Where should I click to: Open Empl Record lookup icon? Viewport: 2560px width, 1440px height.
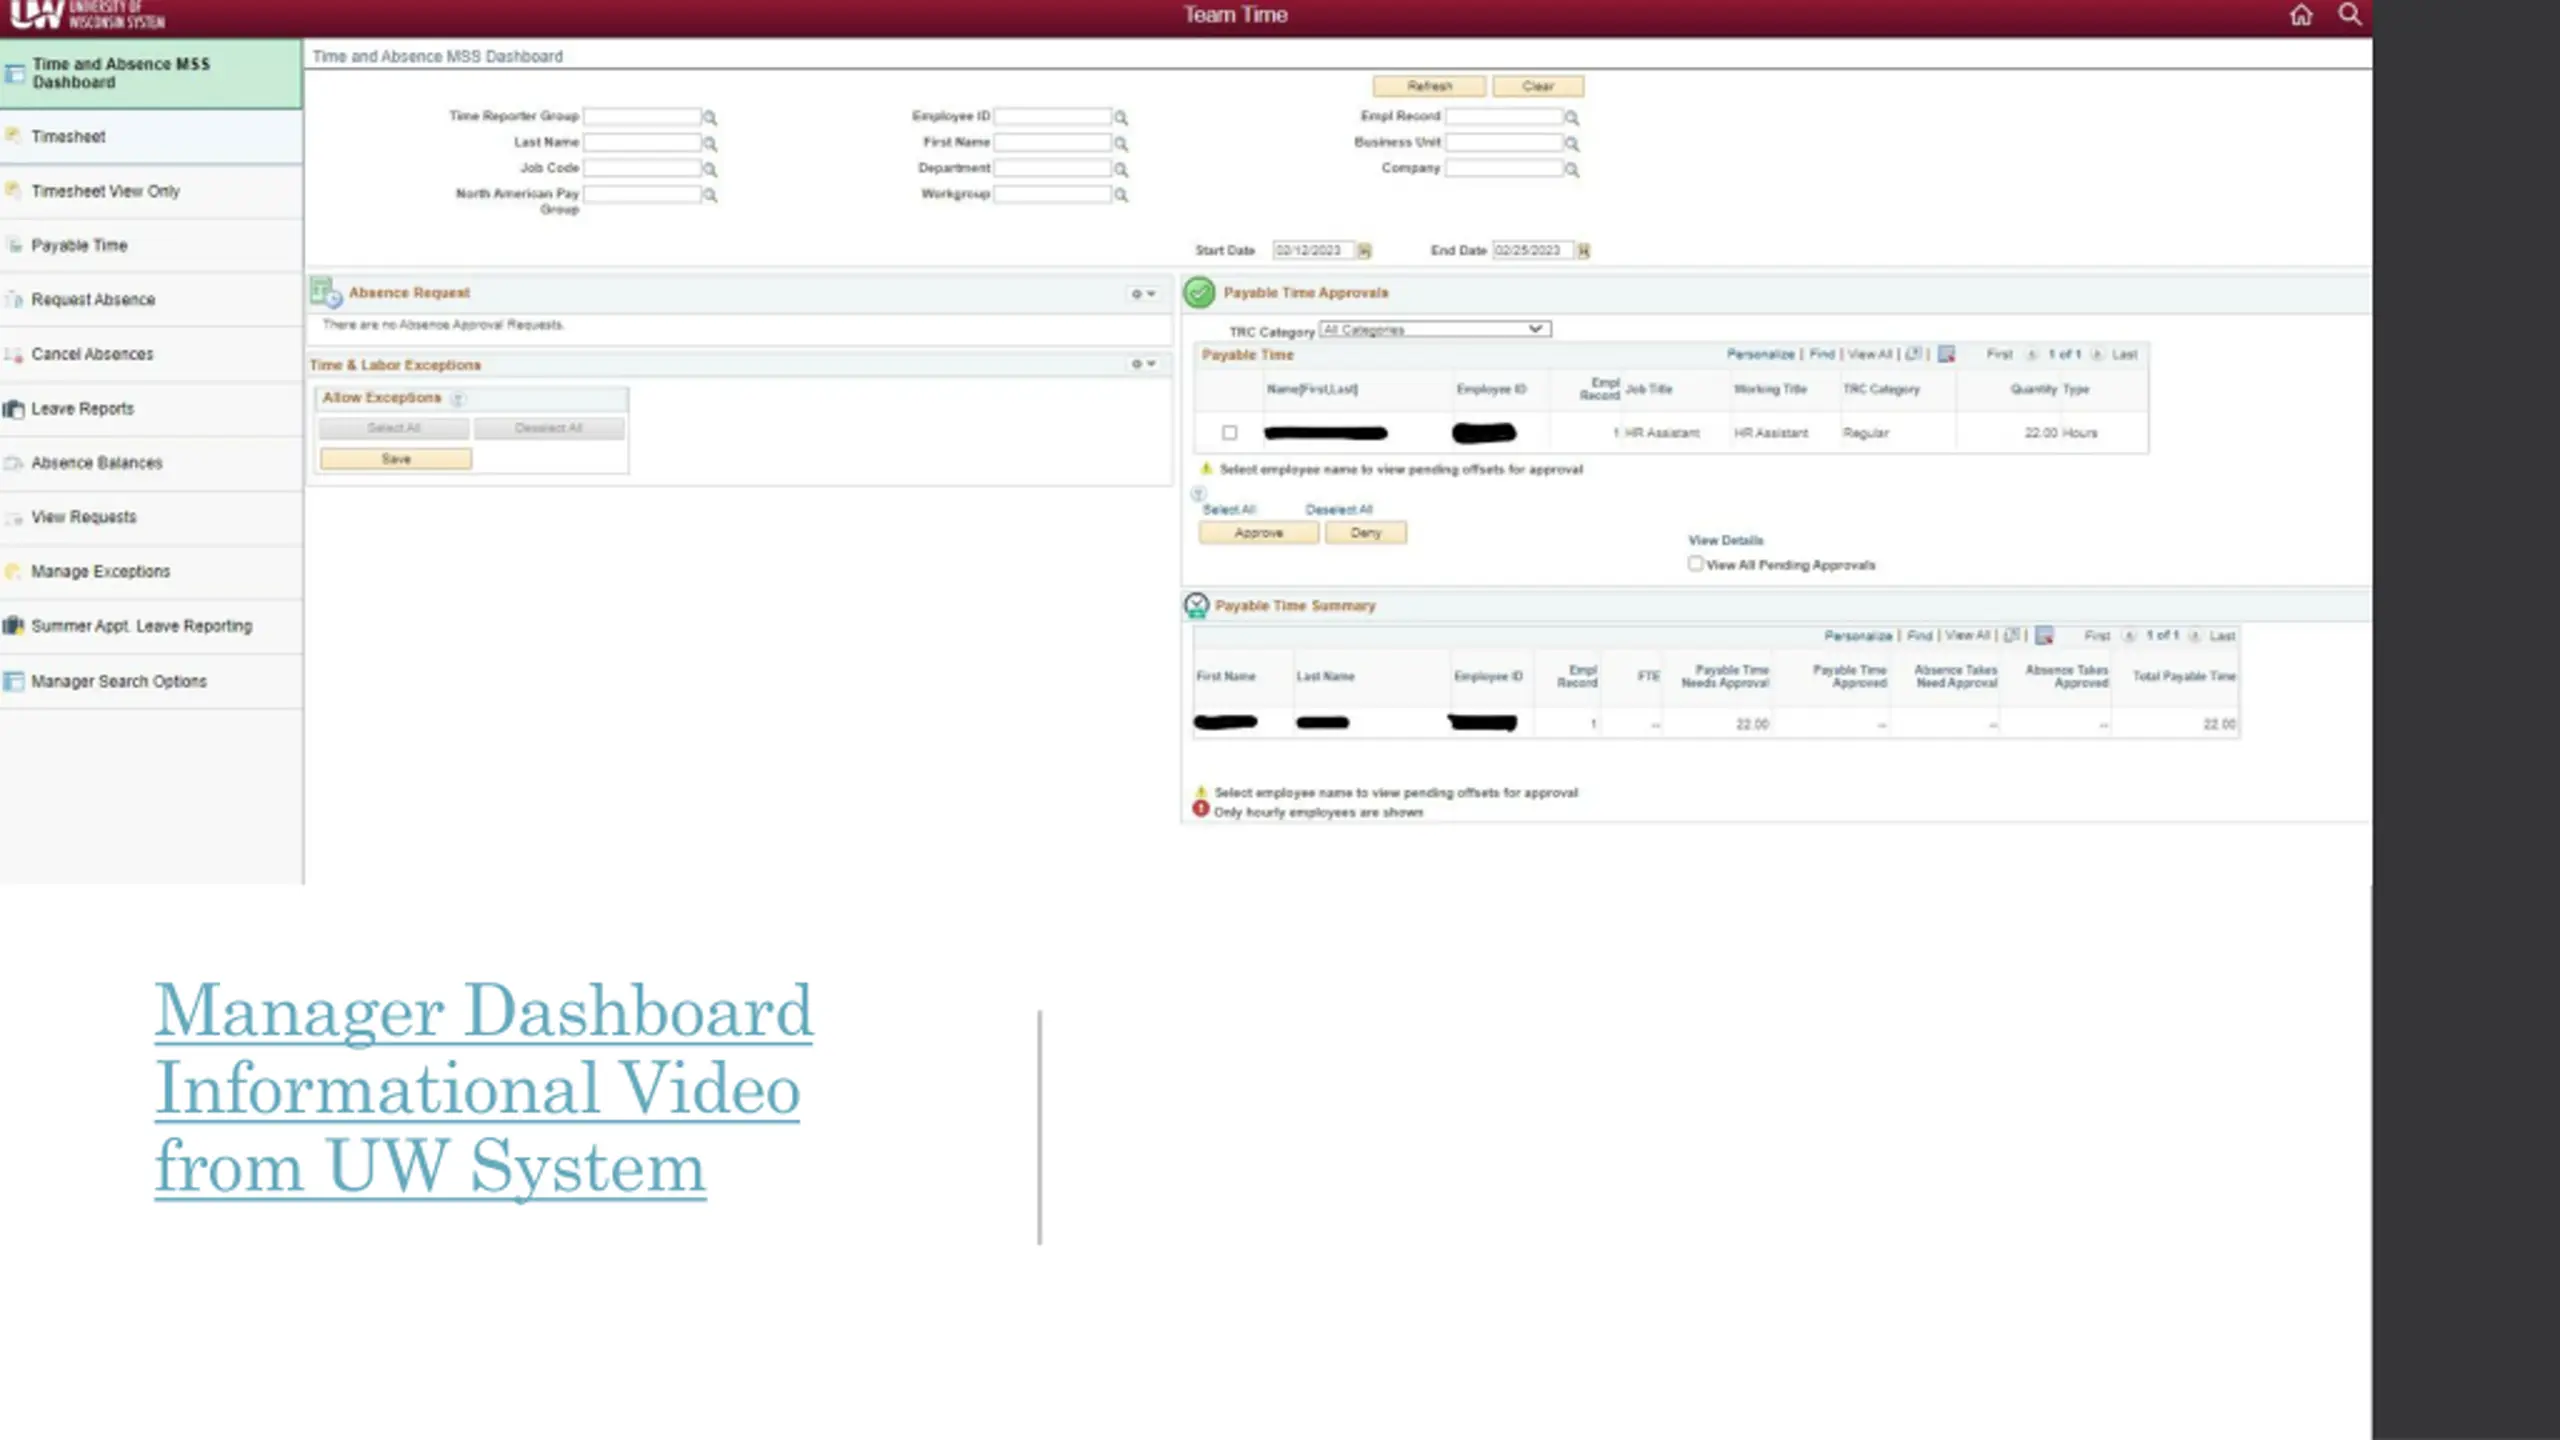(x=1572, y=118)
